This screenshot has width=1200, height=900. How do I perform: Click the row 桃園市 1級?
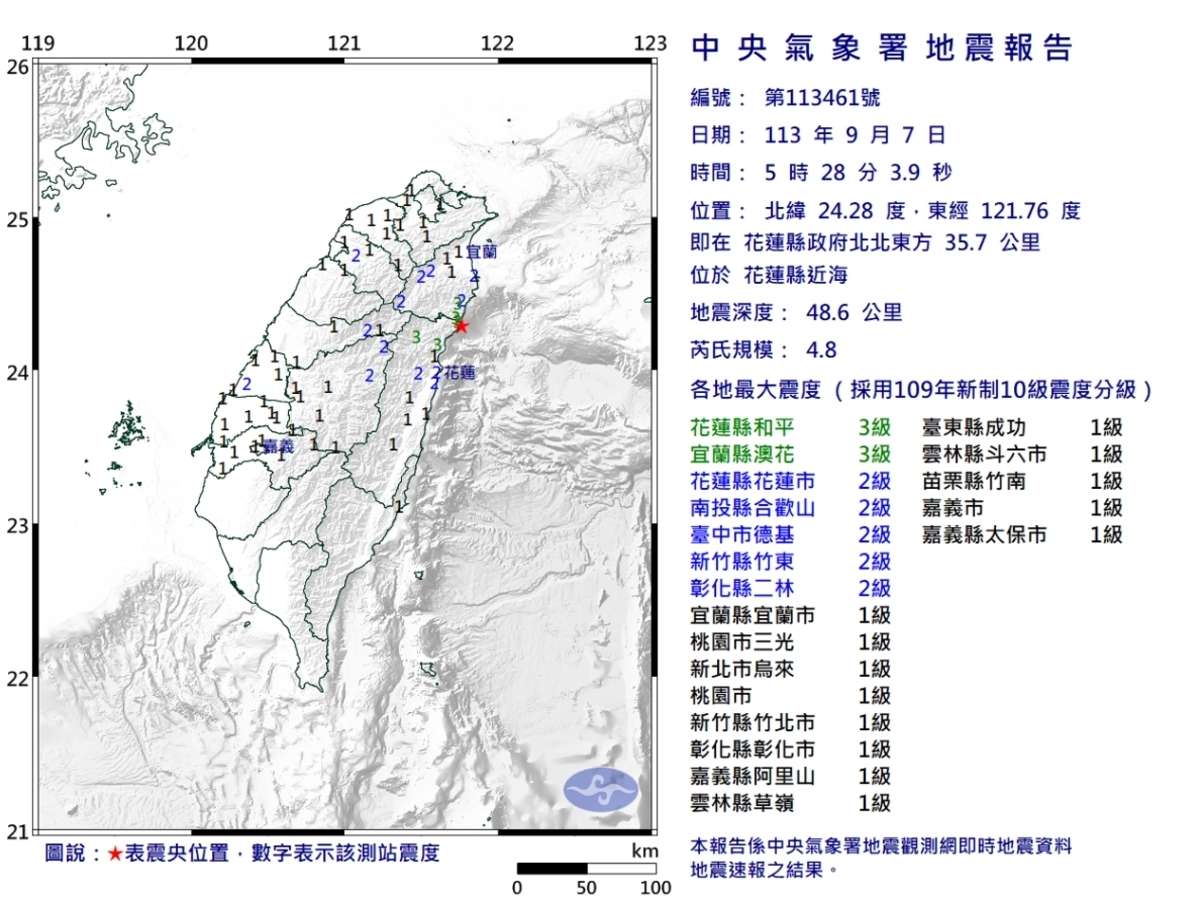(791, 696)
